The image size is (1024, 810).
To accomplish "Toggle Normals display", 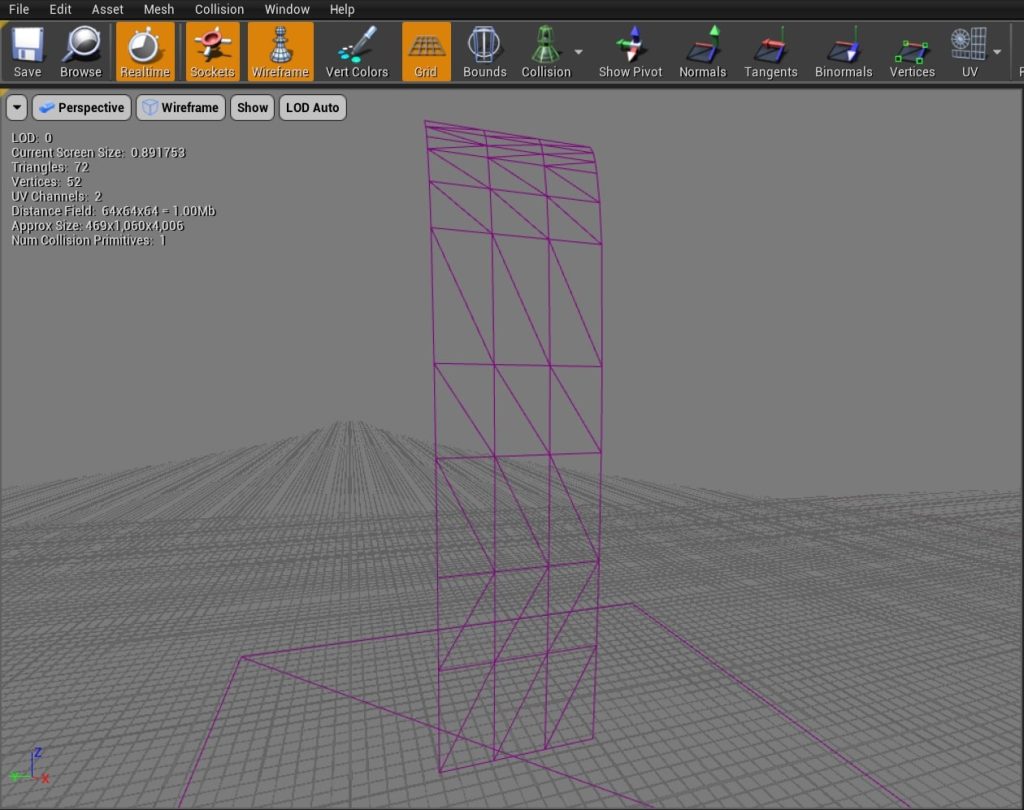I will (x=703, y=52).
